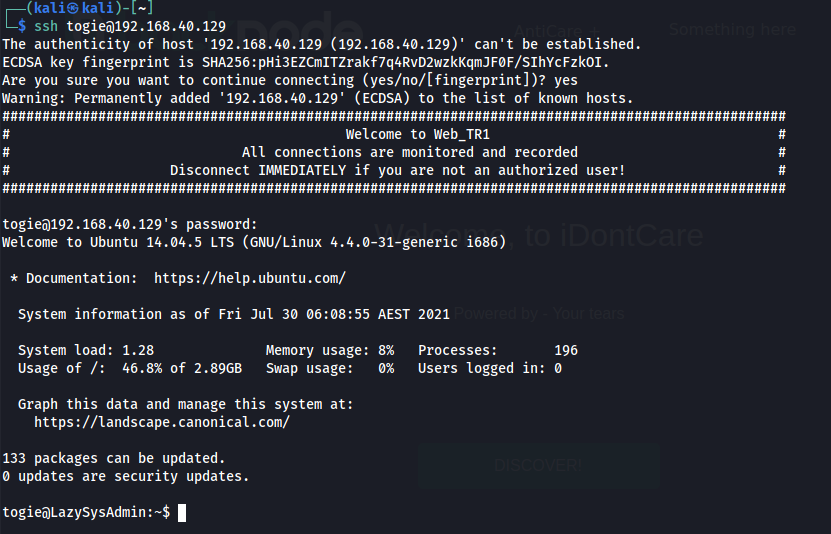
Task: Click the 'Disconnect IMMEDIATELY' warning banner line
Action: pyautogui.click(x=397, y=170)
